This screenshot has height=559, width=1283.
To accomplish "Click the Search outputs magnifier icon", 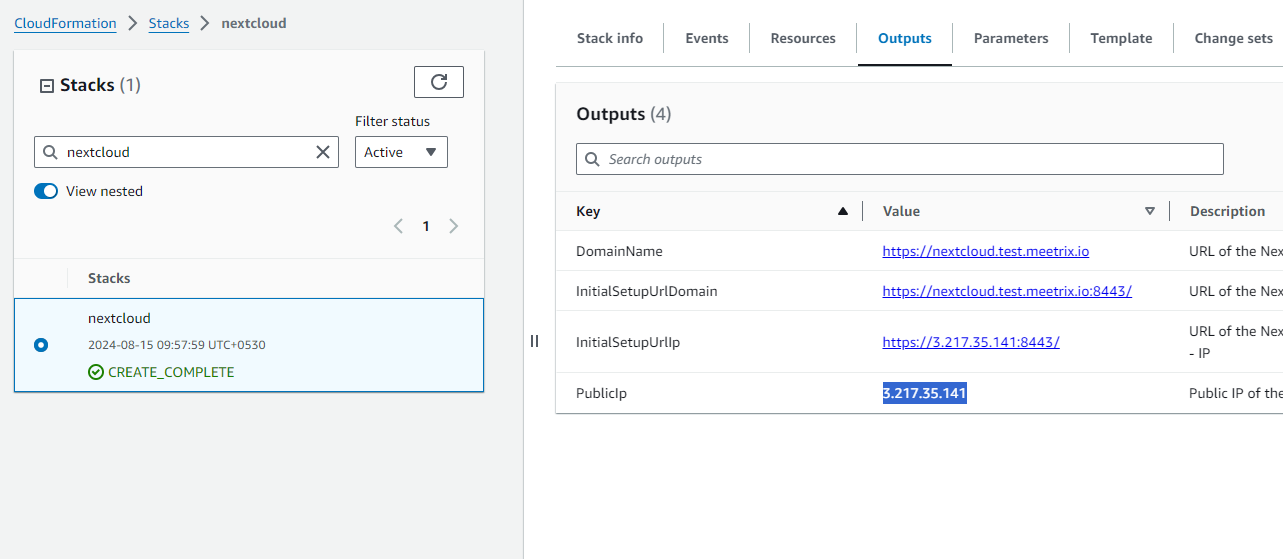I will 594,159.
